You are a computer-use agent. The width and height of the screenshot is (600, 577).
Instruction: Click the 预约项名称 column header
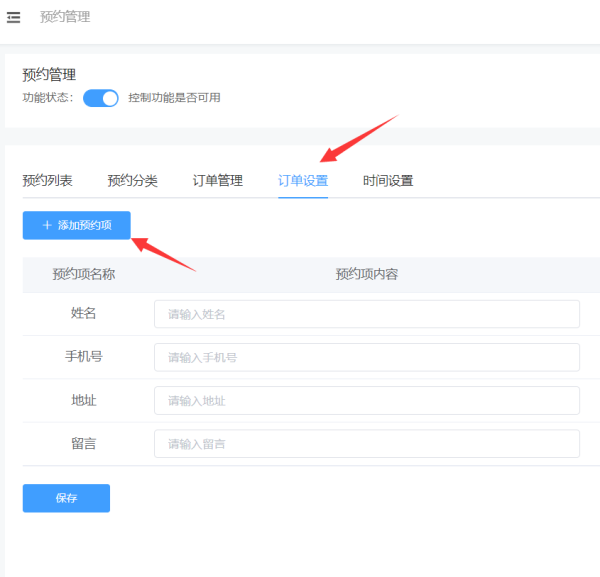[84, 274]
